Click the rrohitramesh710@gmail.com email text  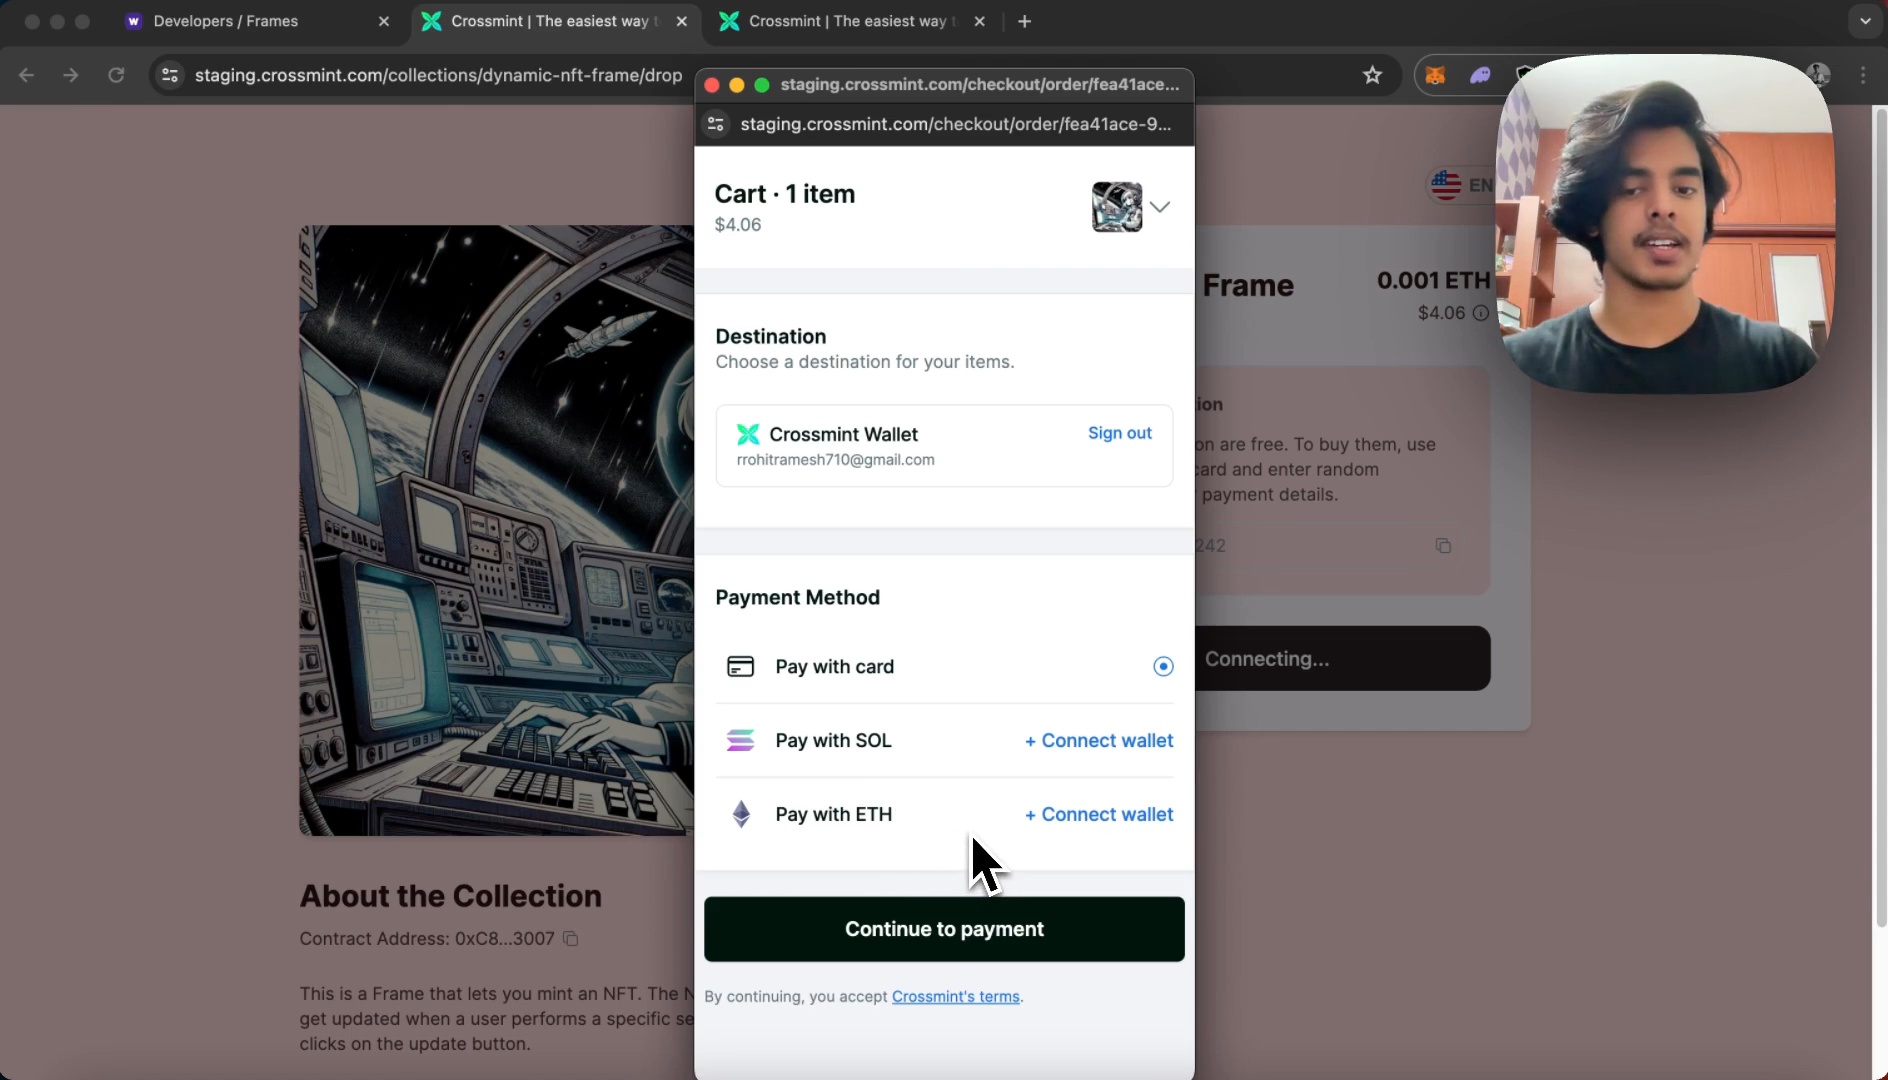[x=835, y=460]
